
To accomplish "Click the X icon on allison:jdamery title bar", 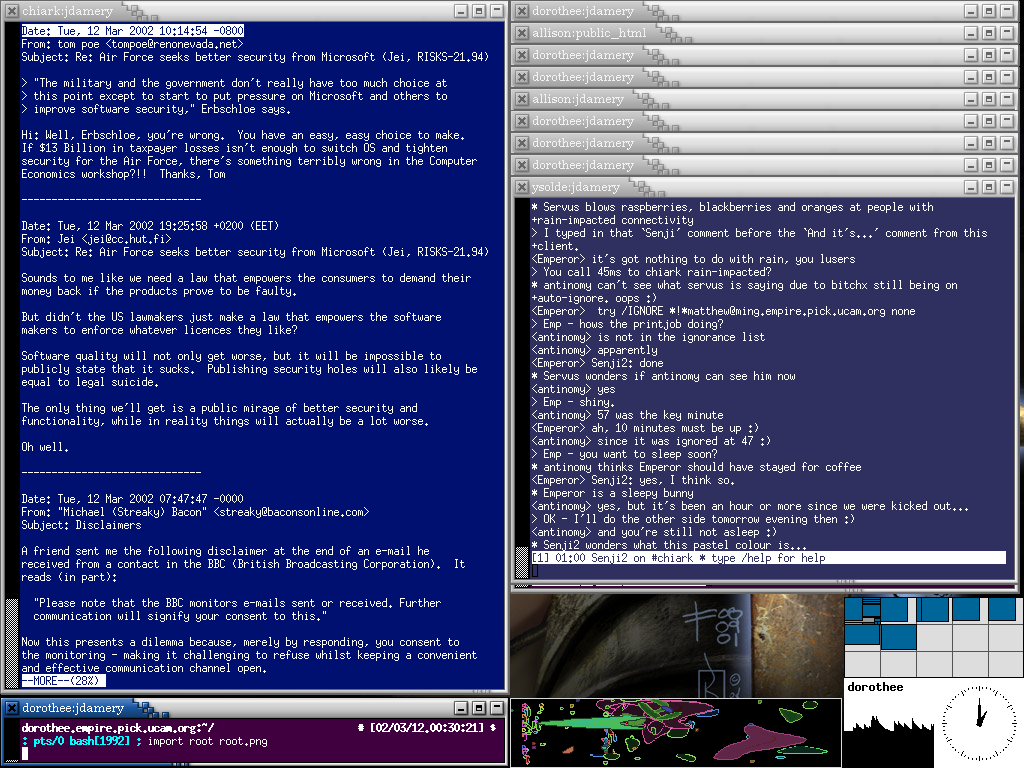I will click(521, 99).
